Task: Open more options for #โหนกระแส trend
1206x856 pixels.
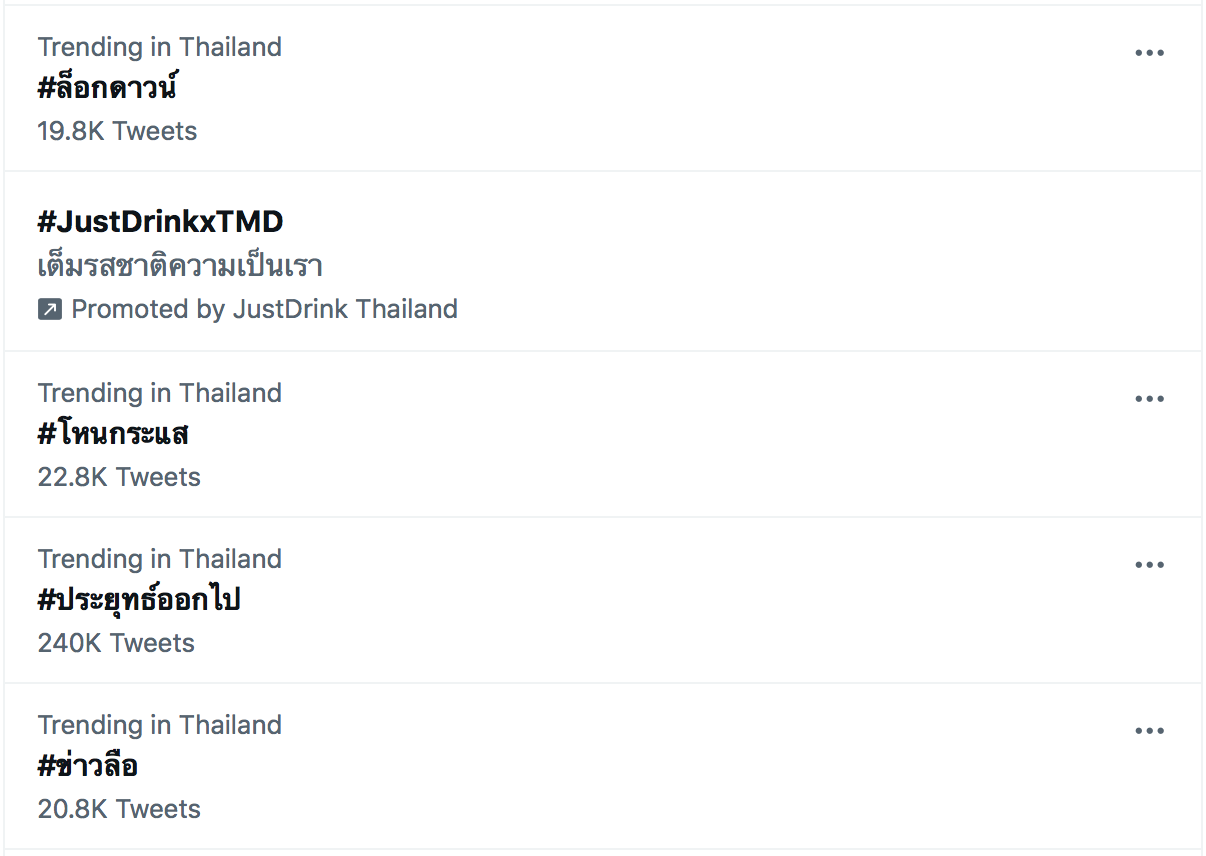Action: point(1149,399)
